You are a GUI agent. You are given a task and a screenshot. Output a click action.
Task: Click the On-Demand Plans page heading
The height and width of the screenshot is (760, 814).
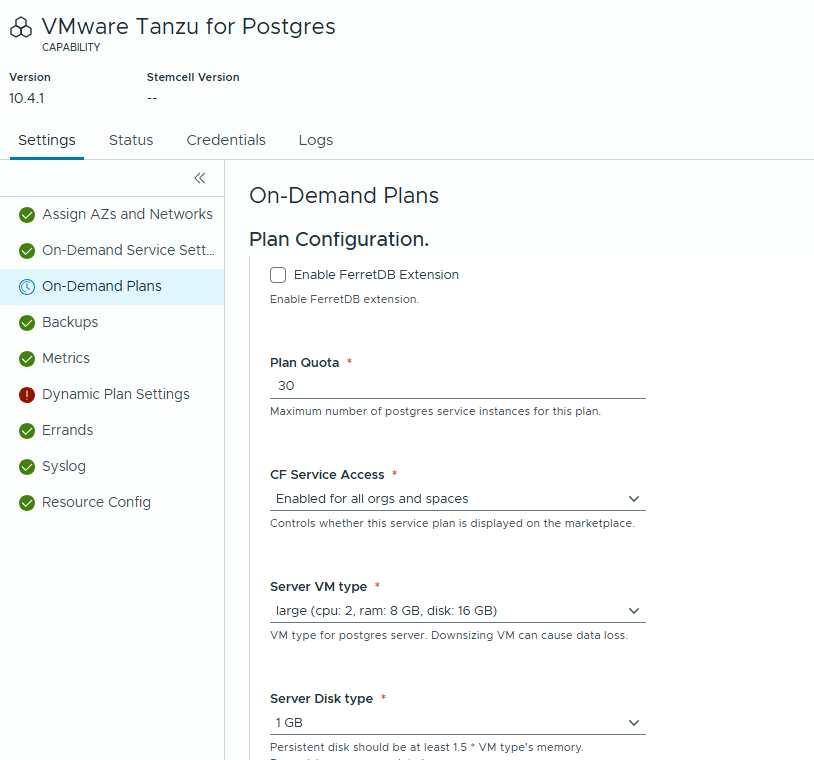344,196
